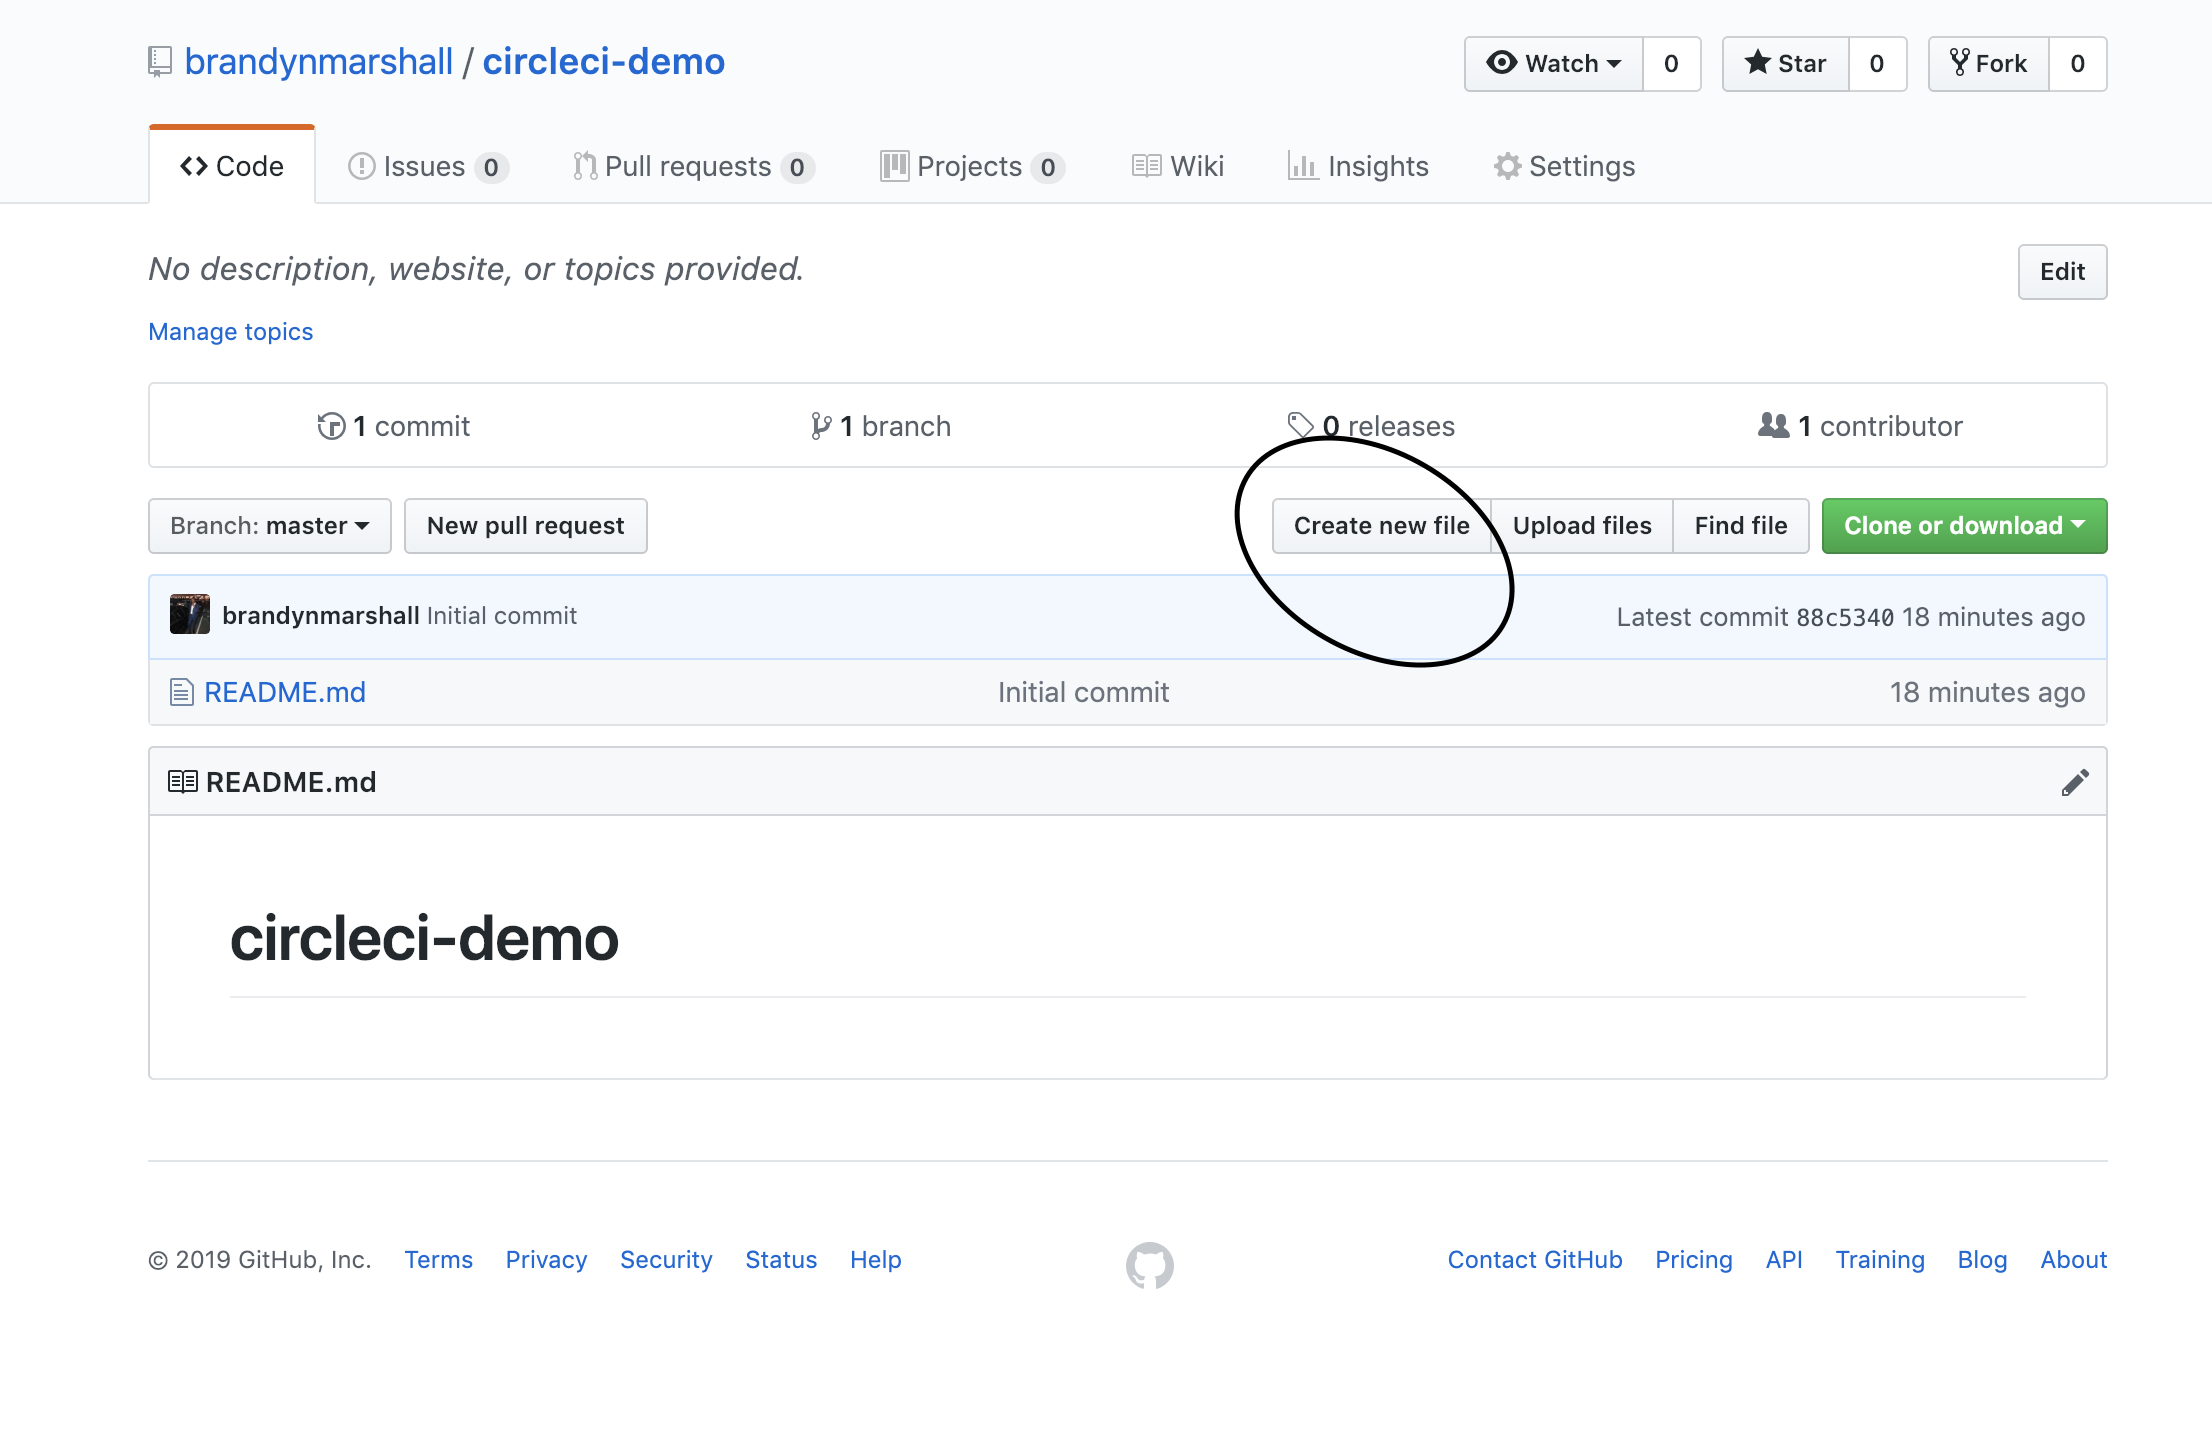
Task: Open the Initial commit message in the latest commit bar
Action: coord(502,616)
